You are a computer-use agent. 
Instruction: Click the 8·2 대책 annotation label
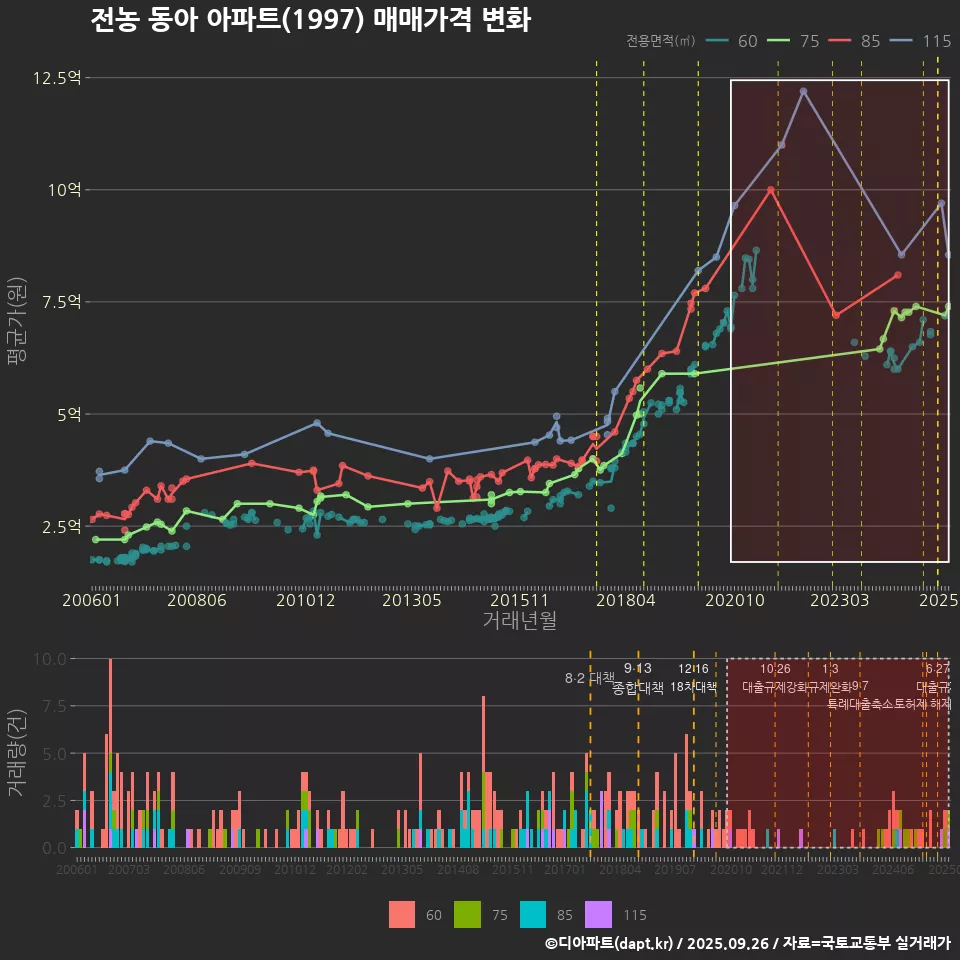(589, 678)
